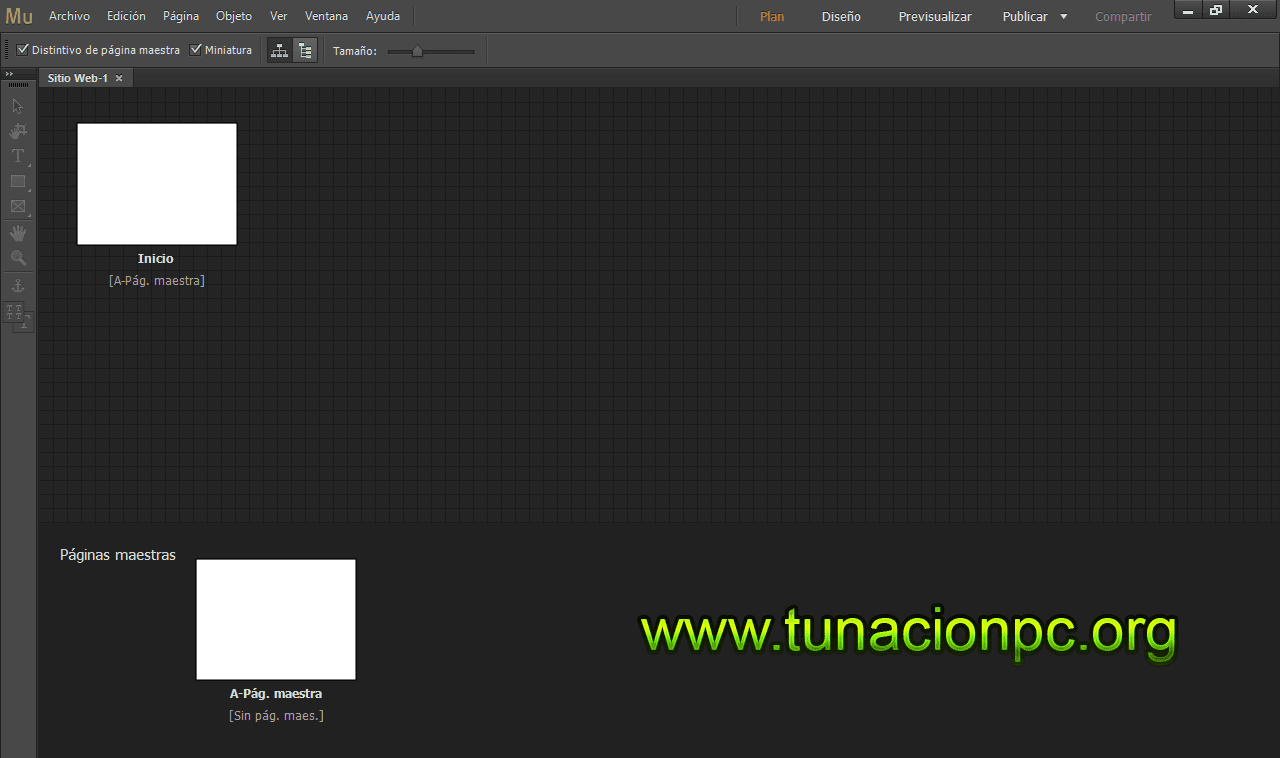Screen dimensions: 1280x758
Task: Open the Ver menu
Action: 278,16
